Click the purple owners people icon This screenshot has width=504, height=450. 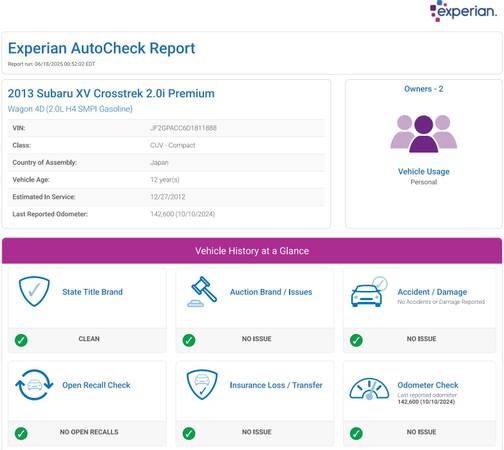point(424,134)
